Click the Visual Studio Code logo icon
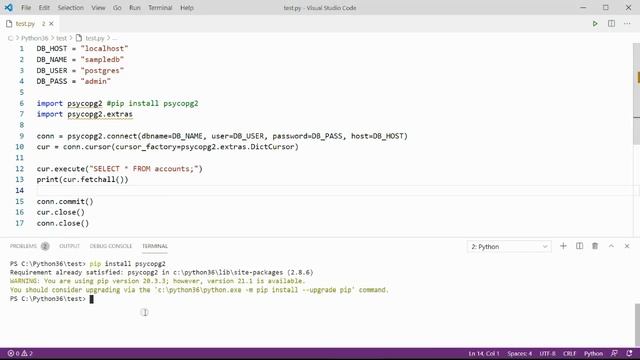Image resolution: width=640 pixels, height=360 pixels. tap(9, 7)
